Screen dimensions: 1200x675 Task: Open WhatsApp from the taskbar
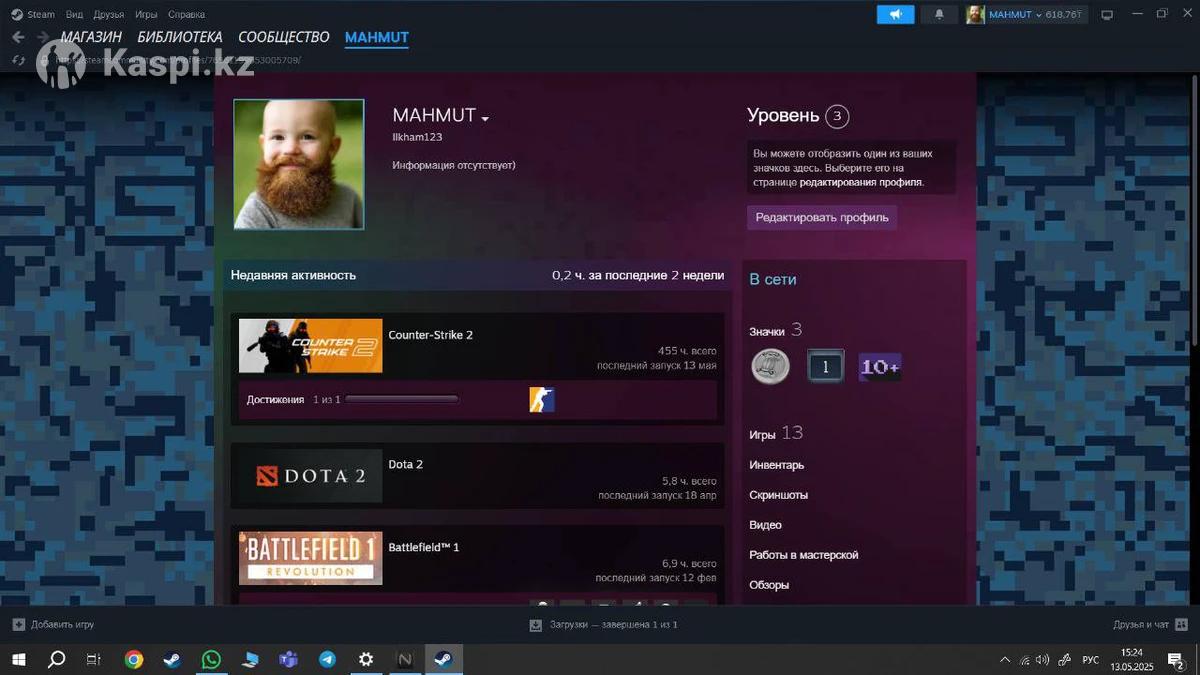pyautogui.click(x=211, y=659)
